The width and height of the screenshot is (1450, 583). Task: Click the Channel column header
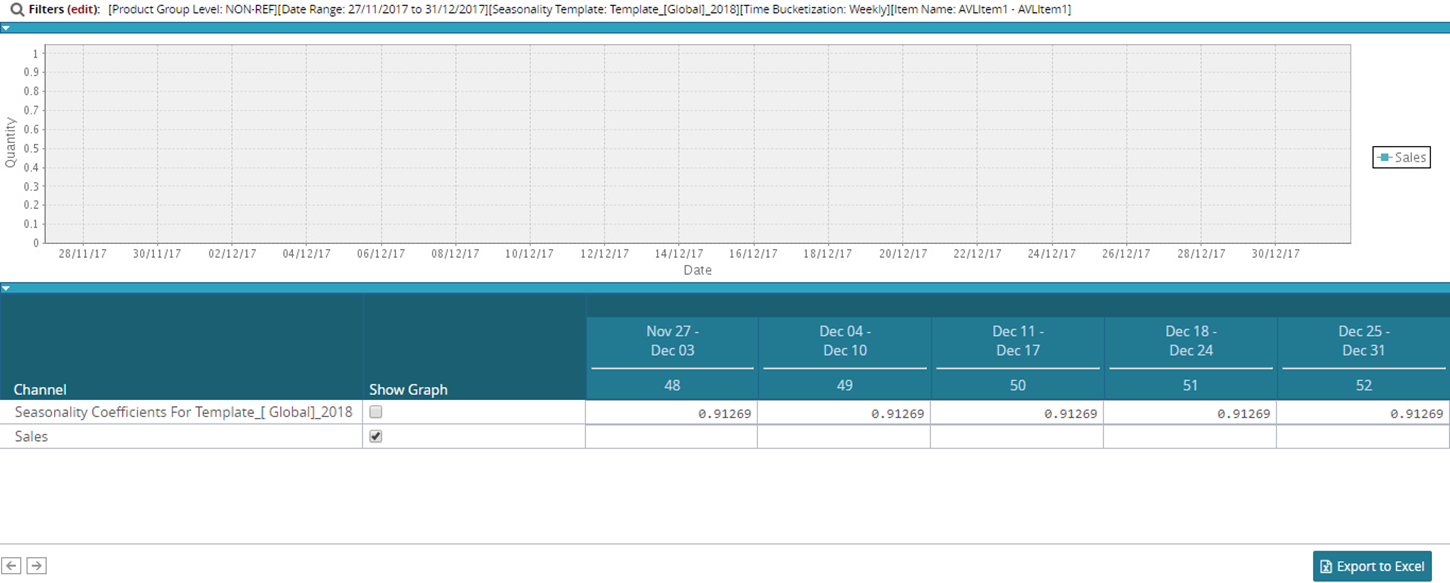tap(40, 389)
